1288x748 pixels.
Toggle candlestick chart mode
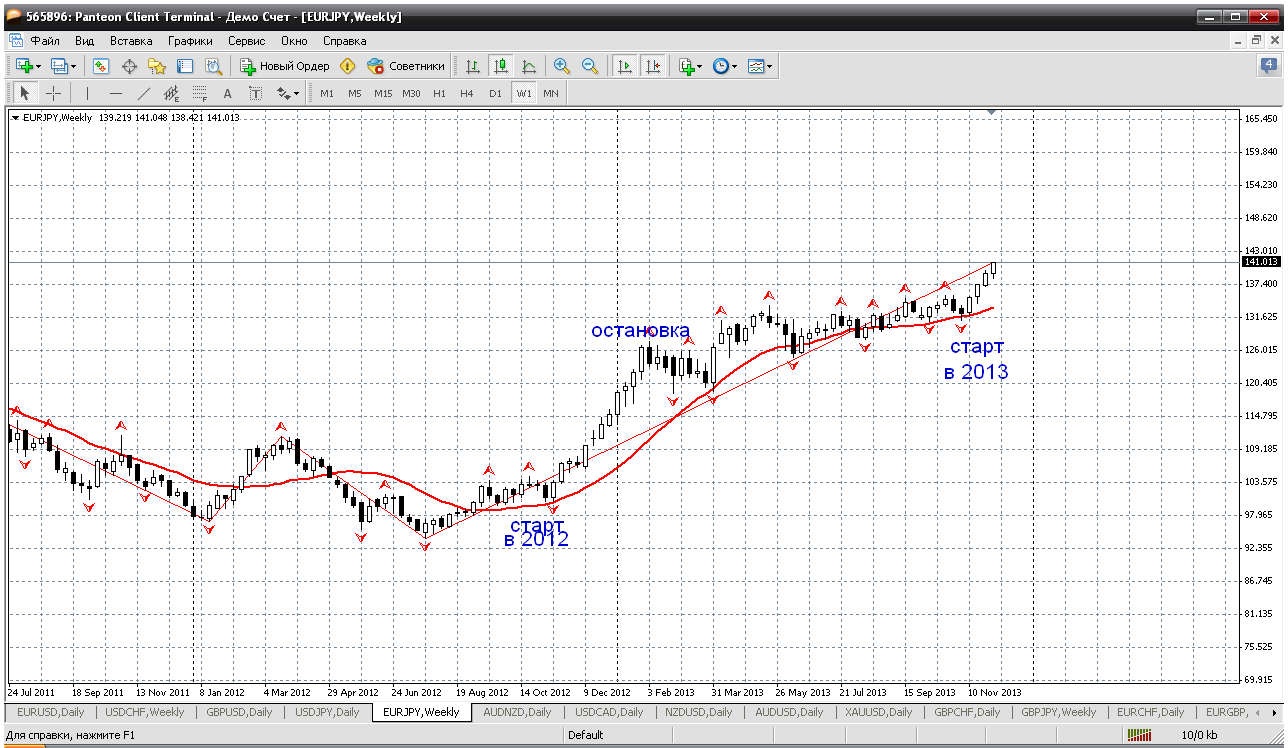[501, 66]
